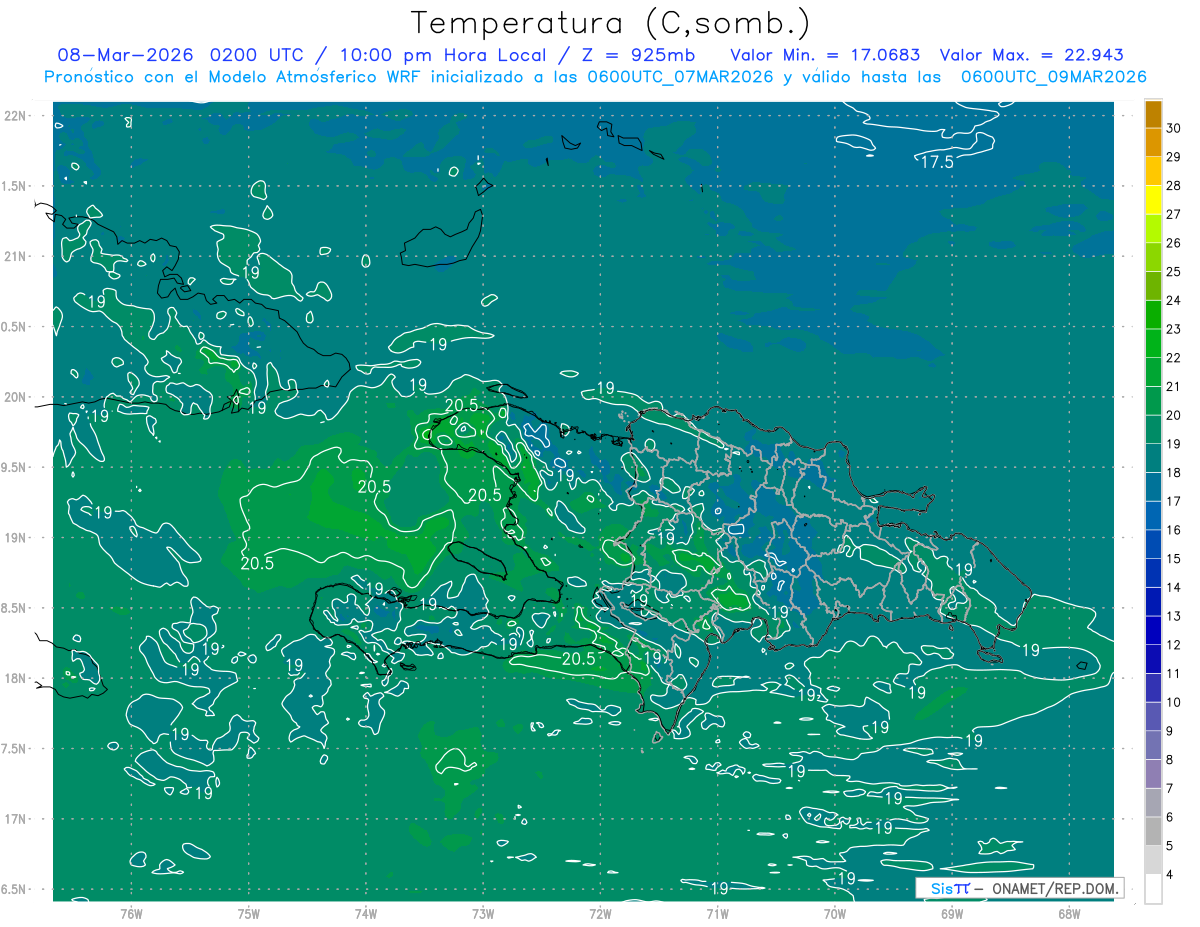Pick the purple legend swatch between 7 and 8

click(x=1154, y=774)
